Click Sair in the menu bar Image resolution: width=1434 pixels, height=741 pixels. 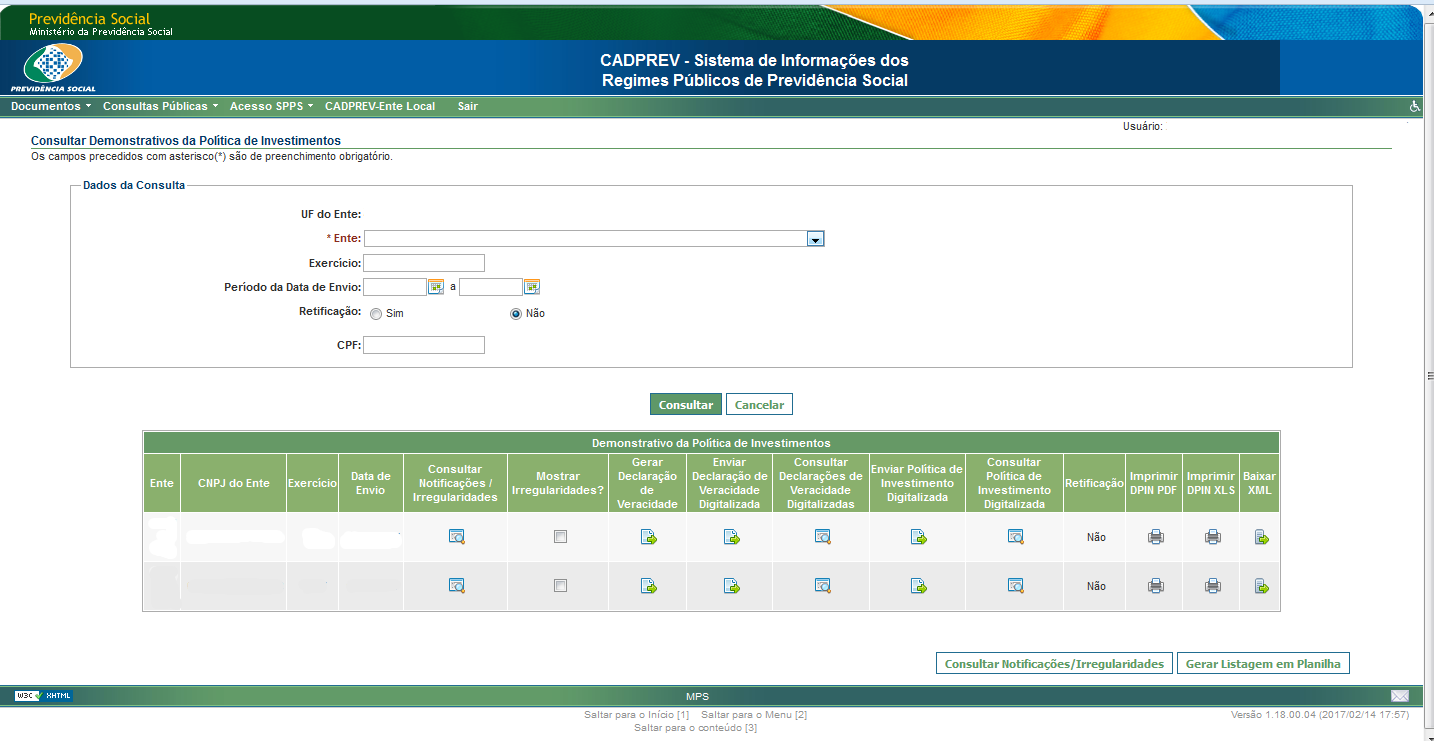tap(467, 106)
